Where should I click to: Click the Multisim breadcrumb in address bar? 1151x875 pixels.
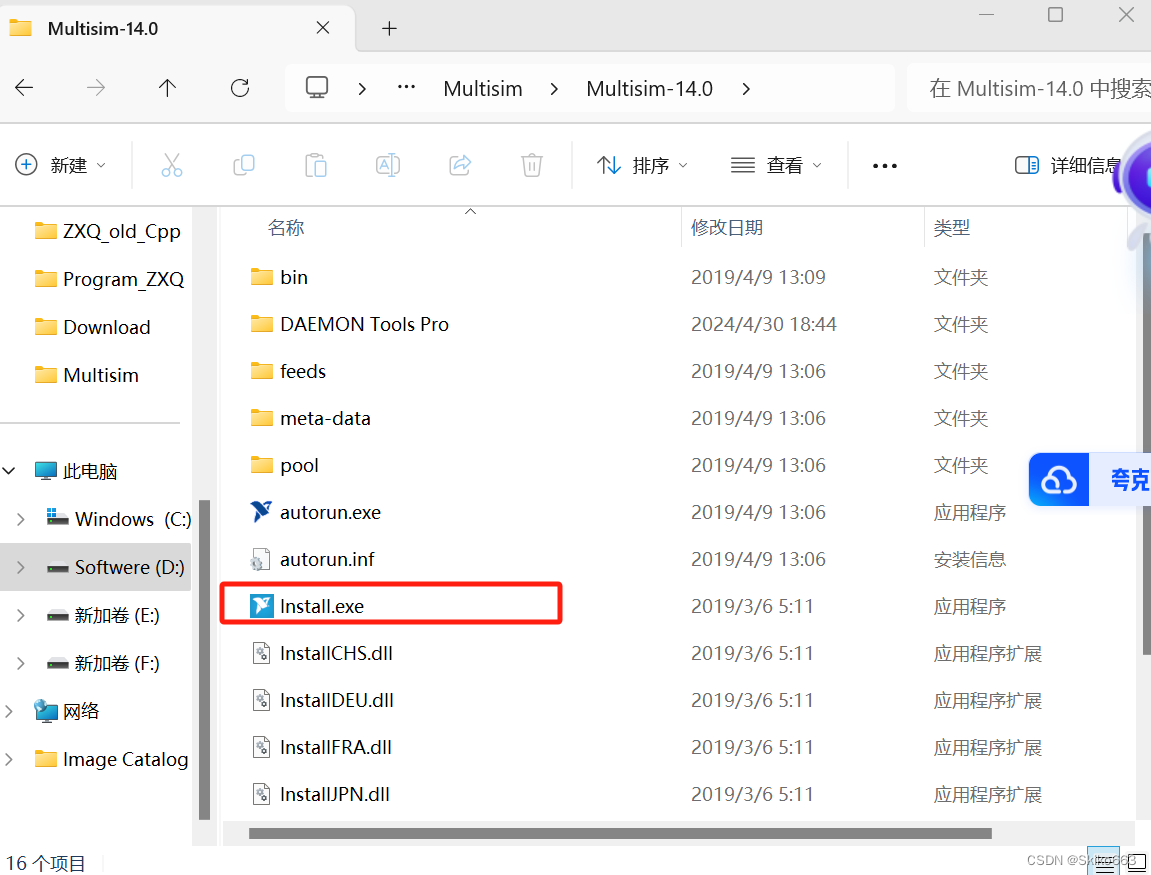(x=483, y=89)
